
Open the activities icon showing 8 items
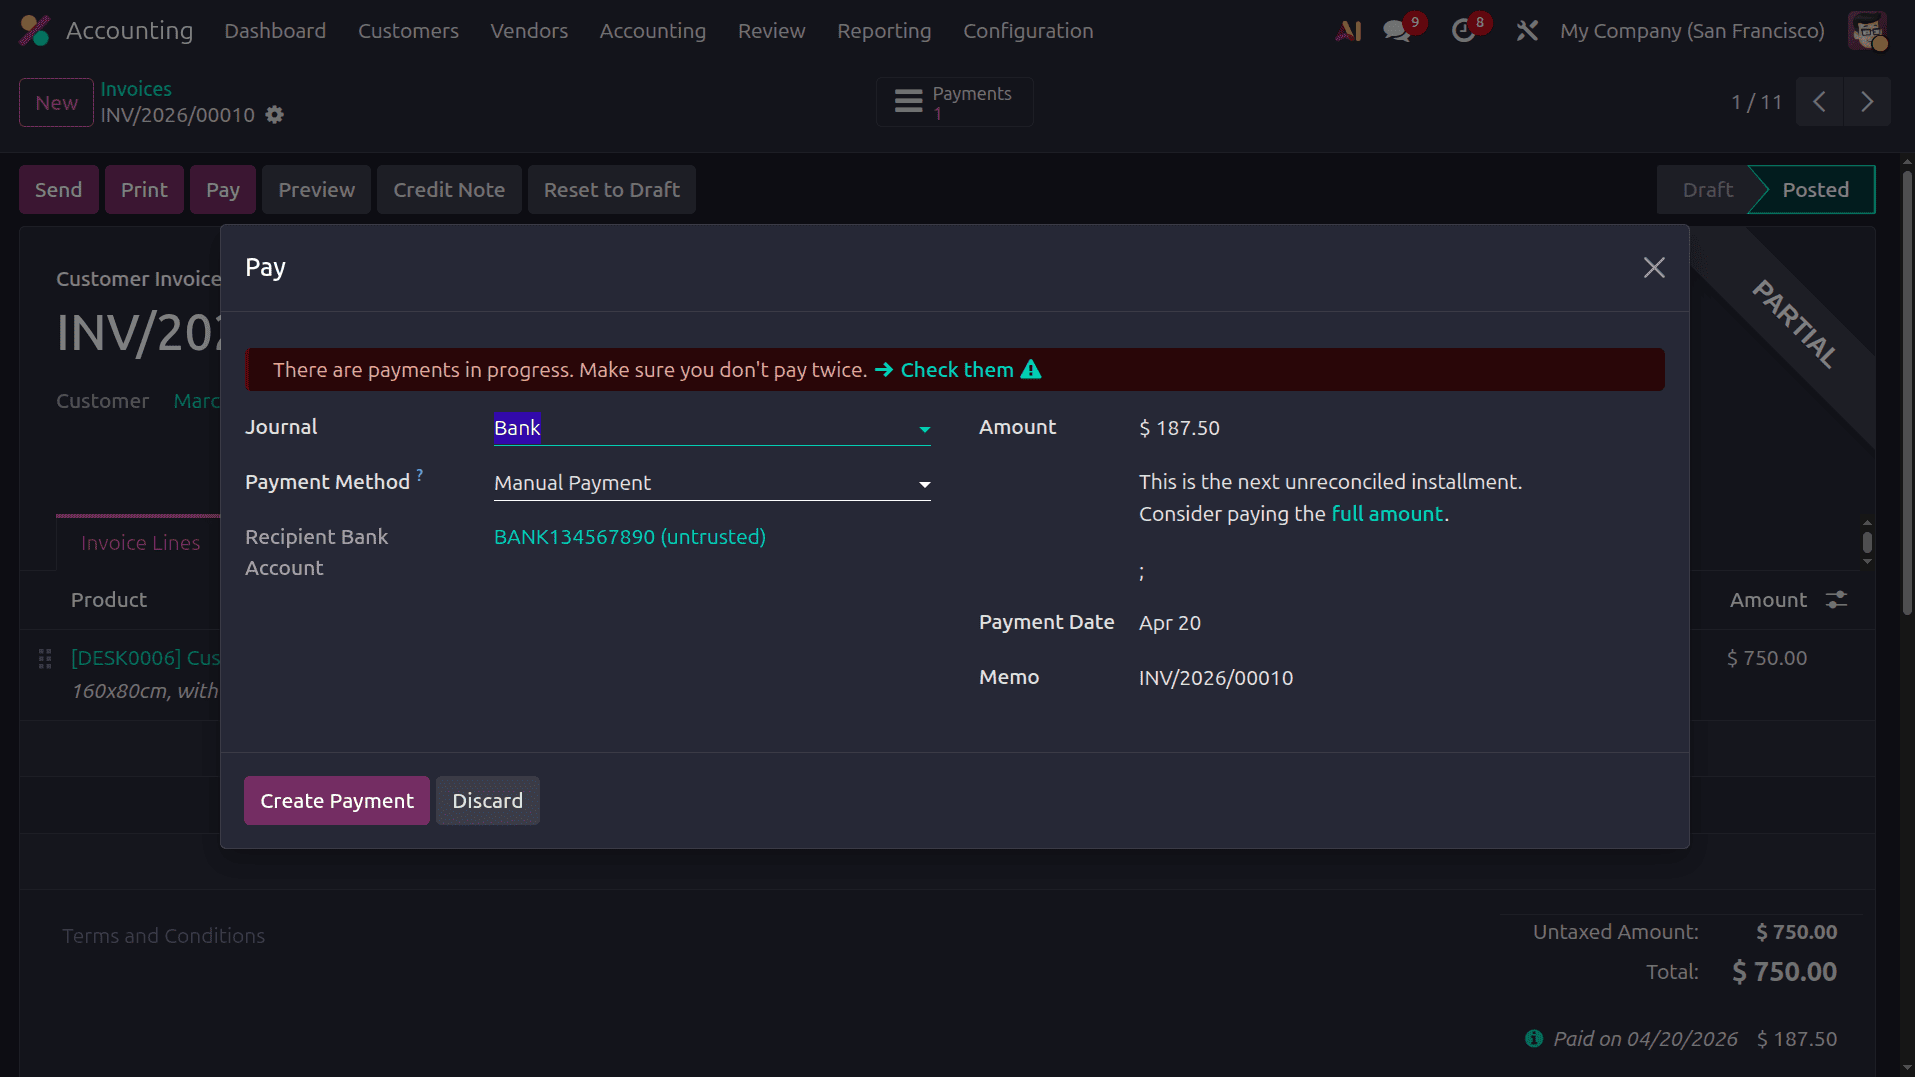pyautogui.click(x=1462, y=30)
